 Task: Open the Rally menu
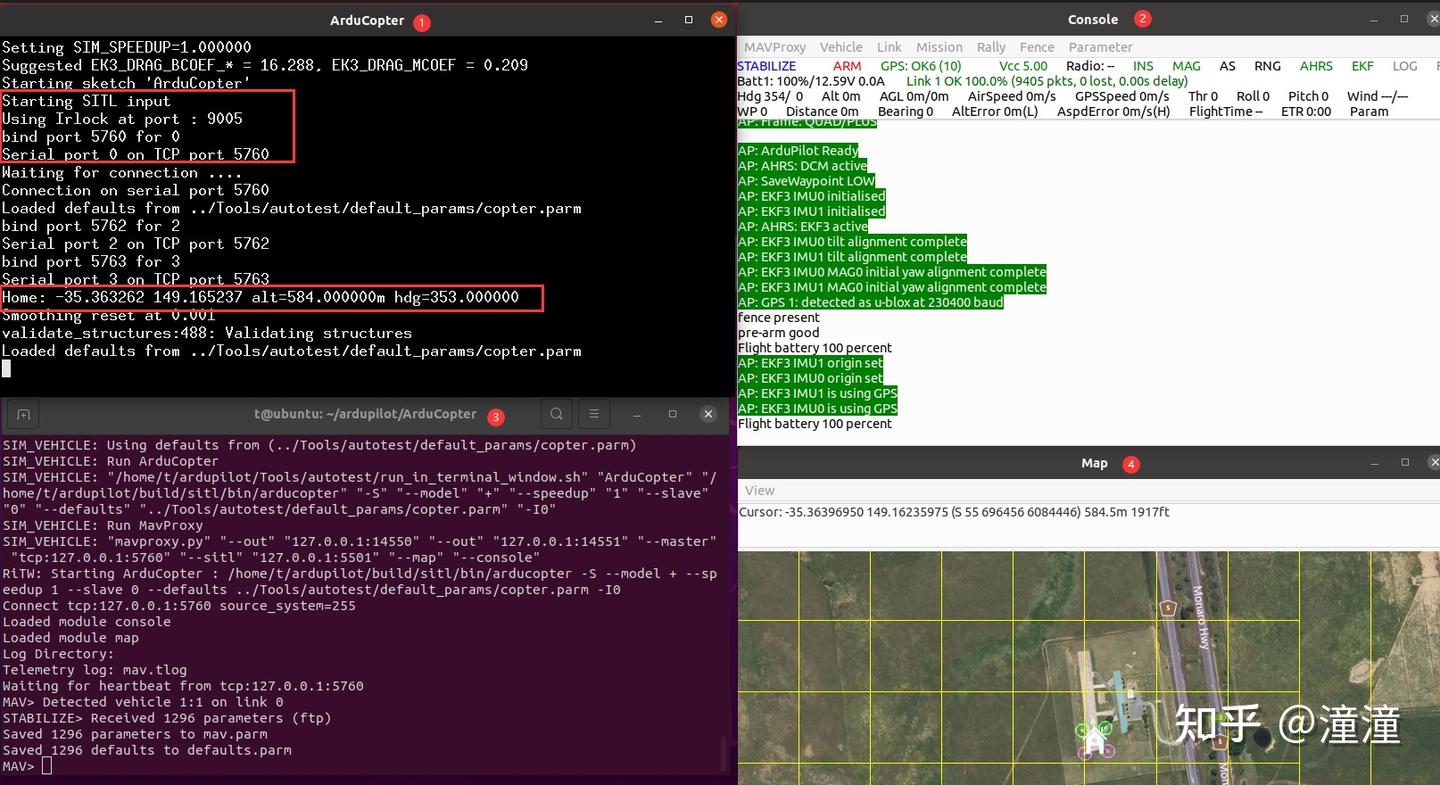click(x=991, y=47)
